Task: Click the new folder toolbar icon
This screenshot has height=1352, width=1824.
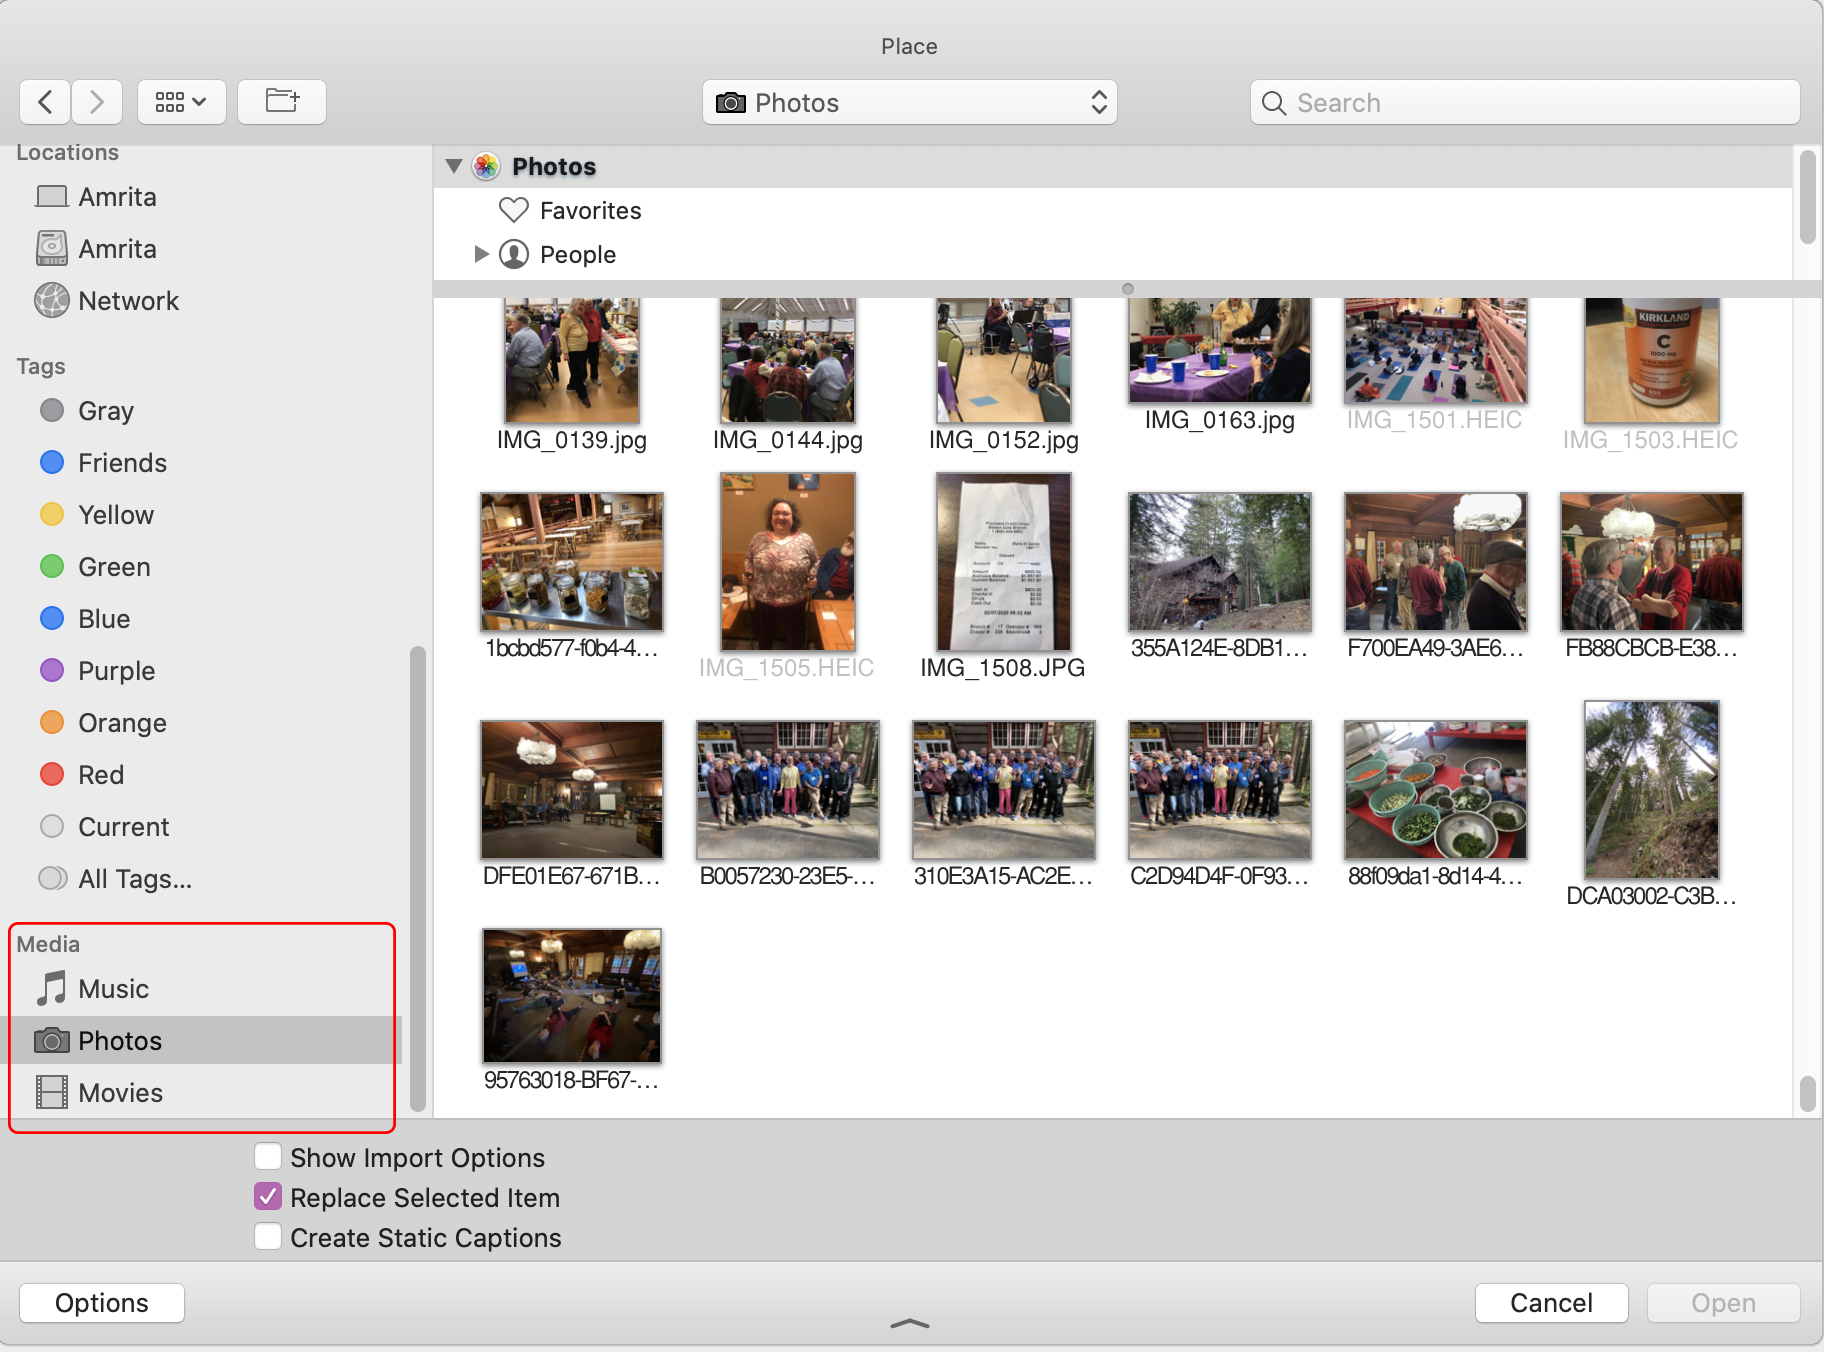Action: pos(281,101)
